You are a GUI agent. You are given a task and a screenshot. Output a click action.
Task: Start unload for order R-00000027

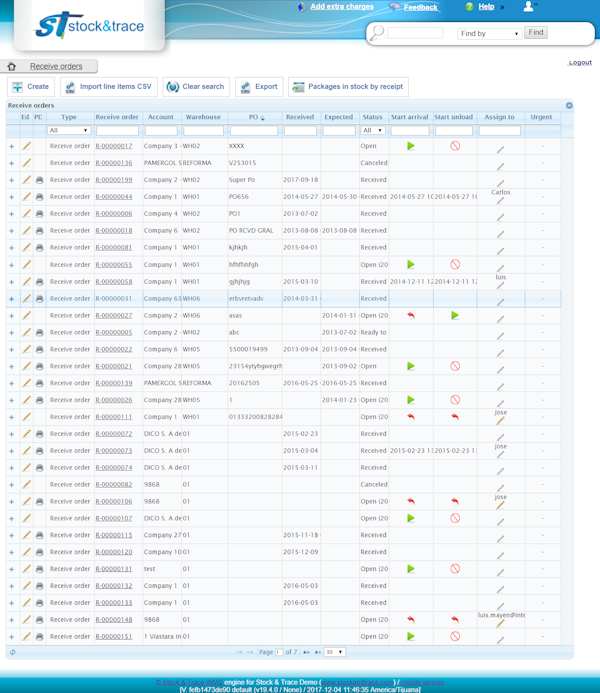coord(455,315)
